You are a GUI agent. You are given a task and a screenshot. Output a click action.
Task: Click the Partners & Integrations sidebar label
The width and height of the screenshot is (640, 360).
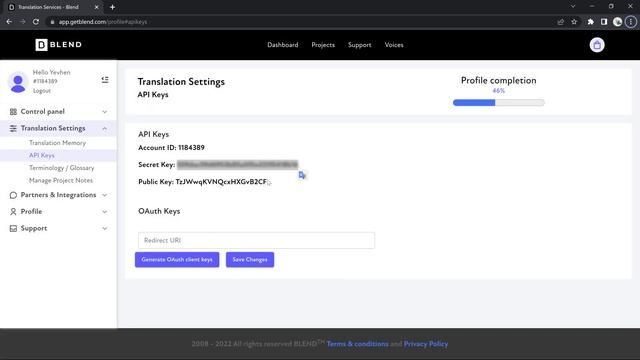point(58,195)
